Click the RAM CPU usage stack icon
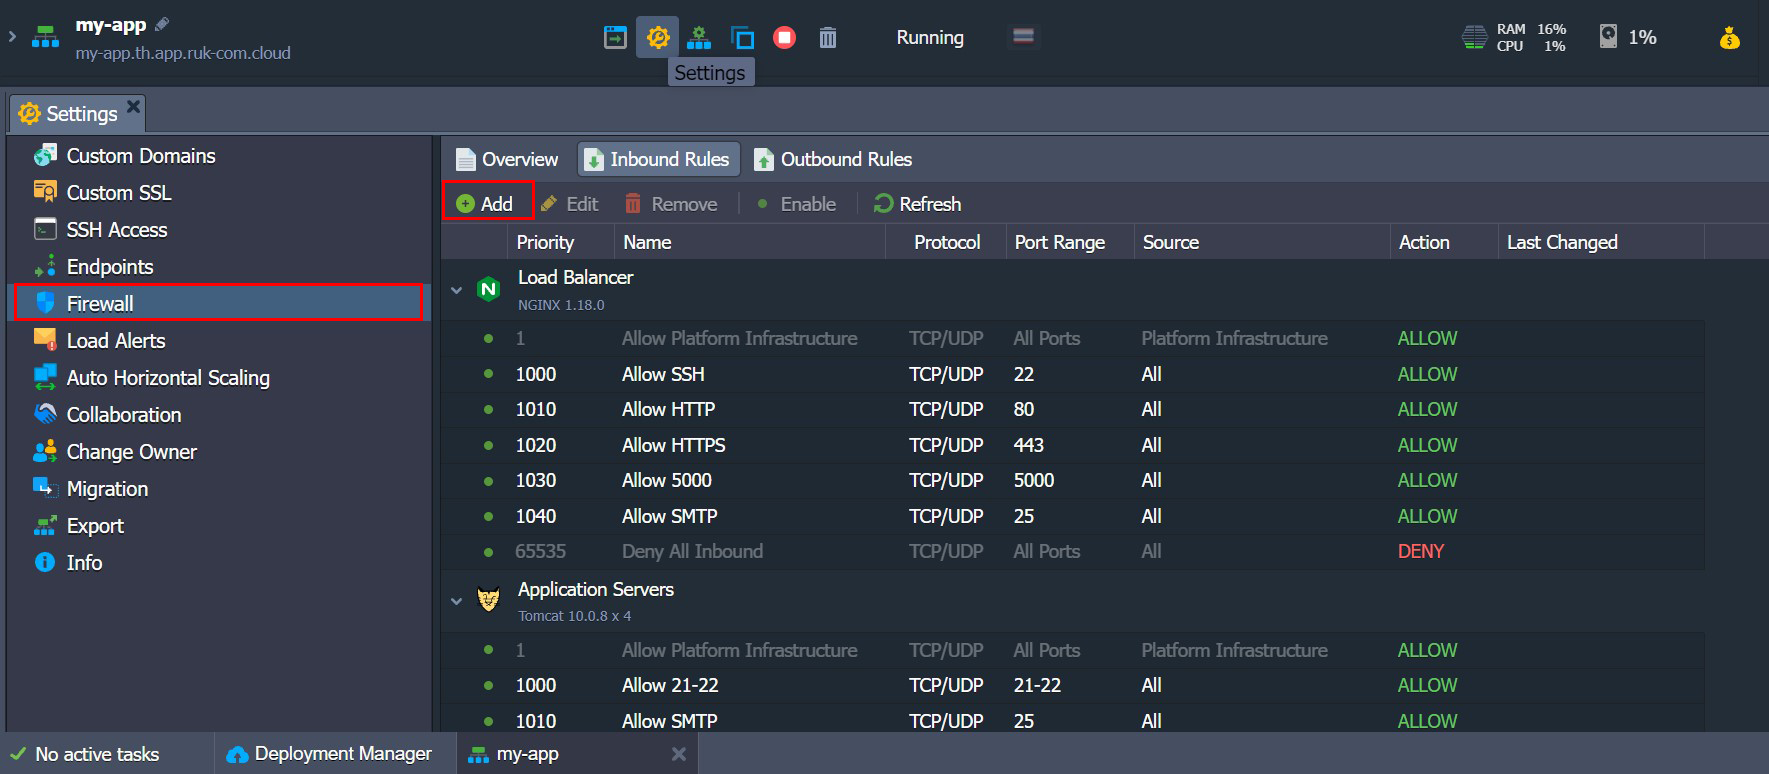 click(1474, 38)
